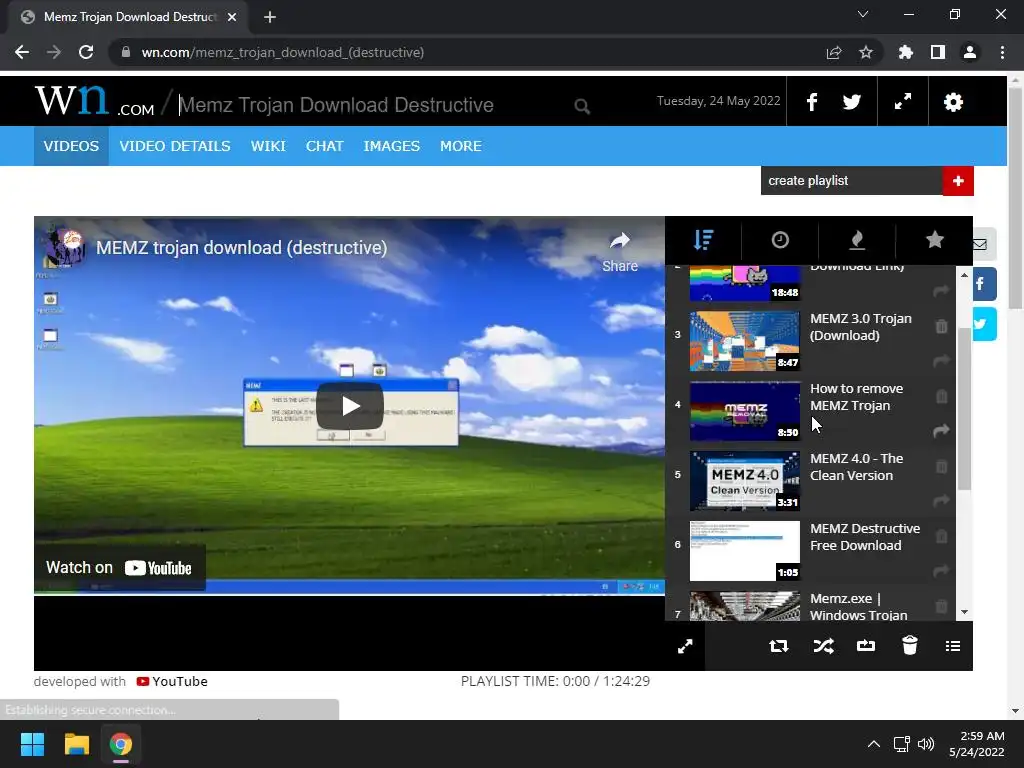Click the channel avatar on the video
Viewport: 1024px width, 768px height.
pos(65,248)
